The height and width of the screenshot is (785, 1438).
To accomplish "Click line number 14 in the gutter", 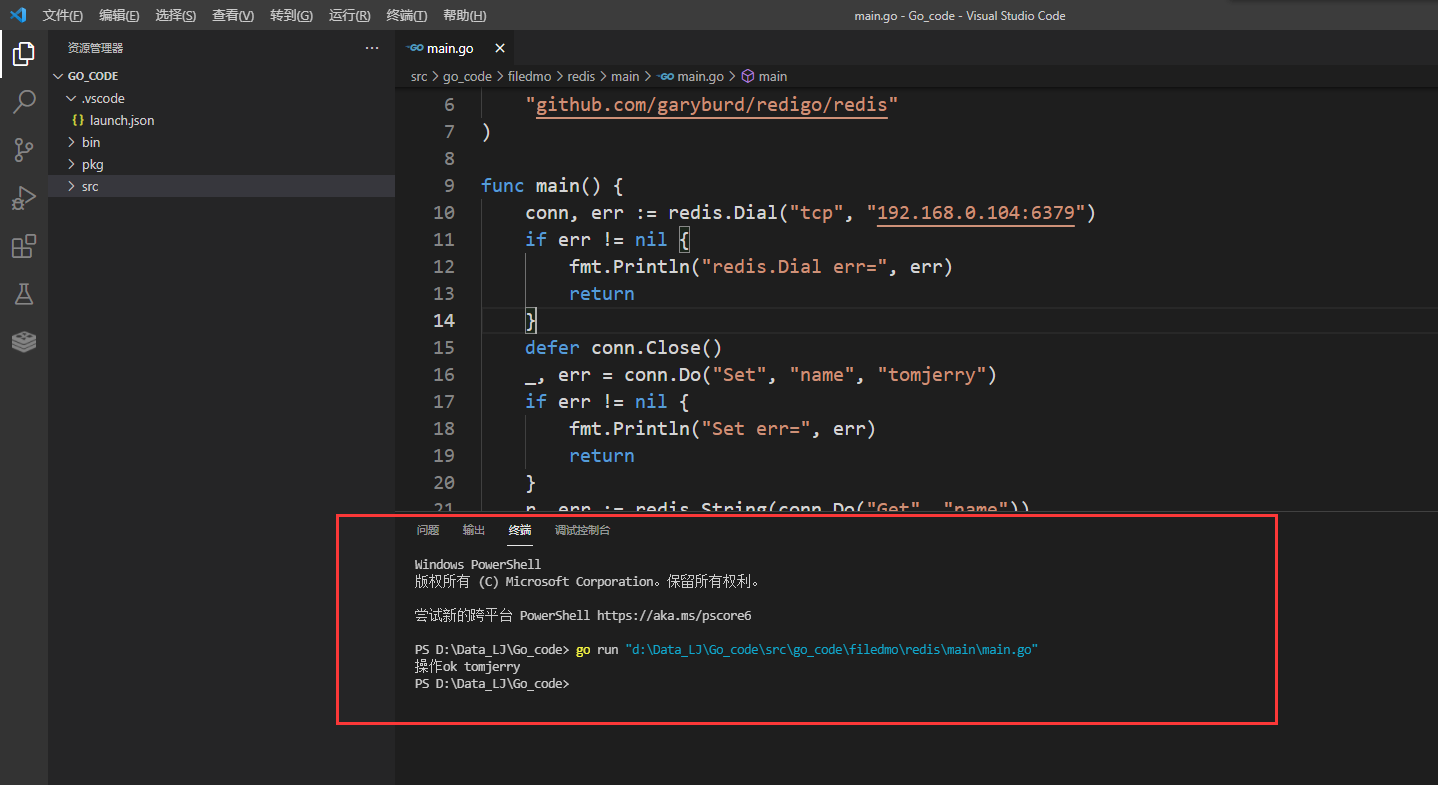I will (443, 321).
